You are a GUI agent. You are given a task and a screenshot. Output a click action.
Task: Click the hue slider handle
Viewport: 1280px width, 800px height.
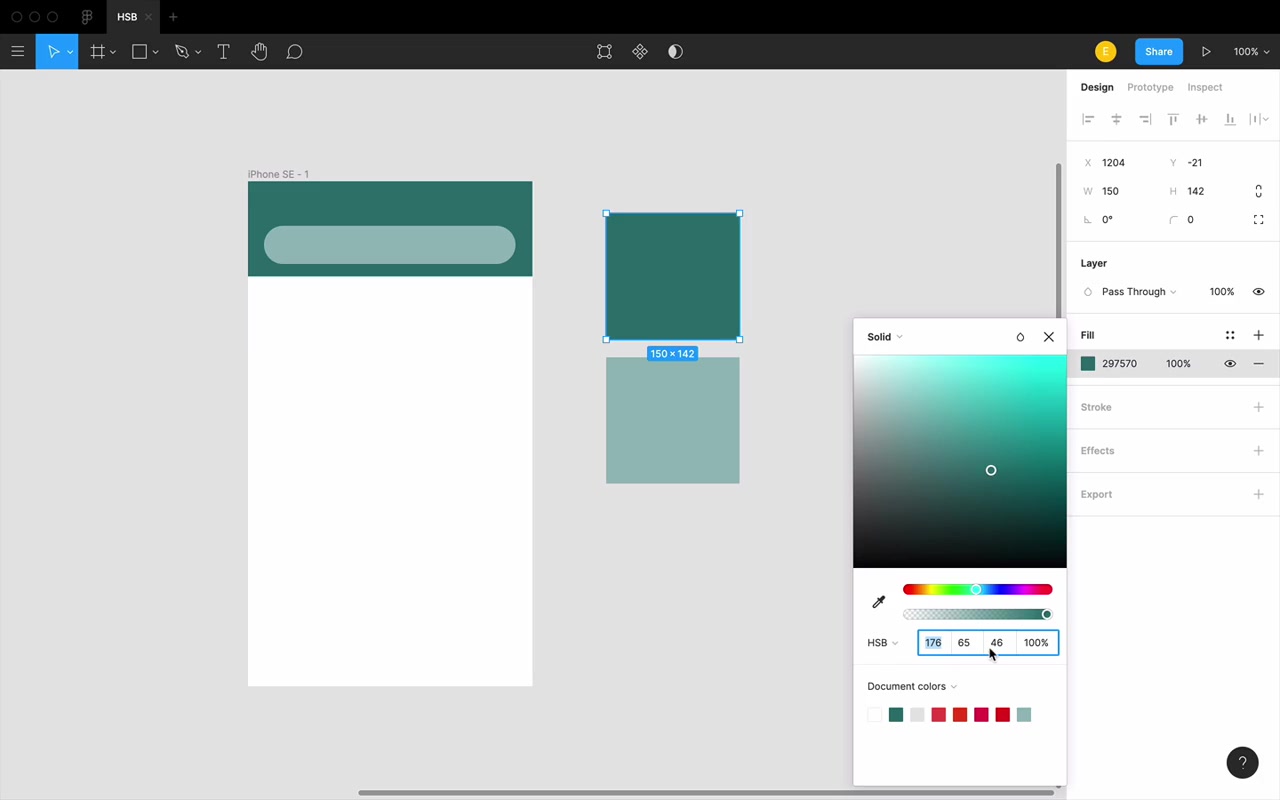[976, 589]
